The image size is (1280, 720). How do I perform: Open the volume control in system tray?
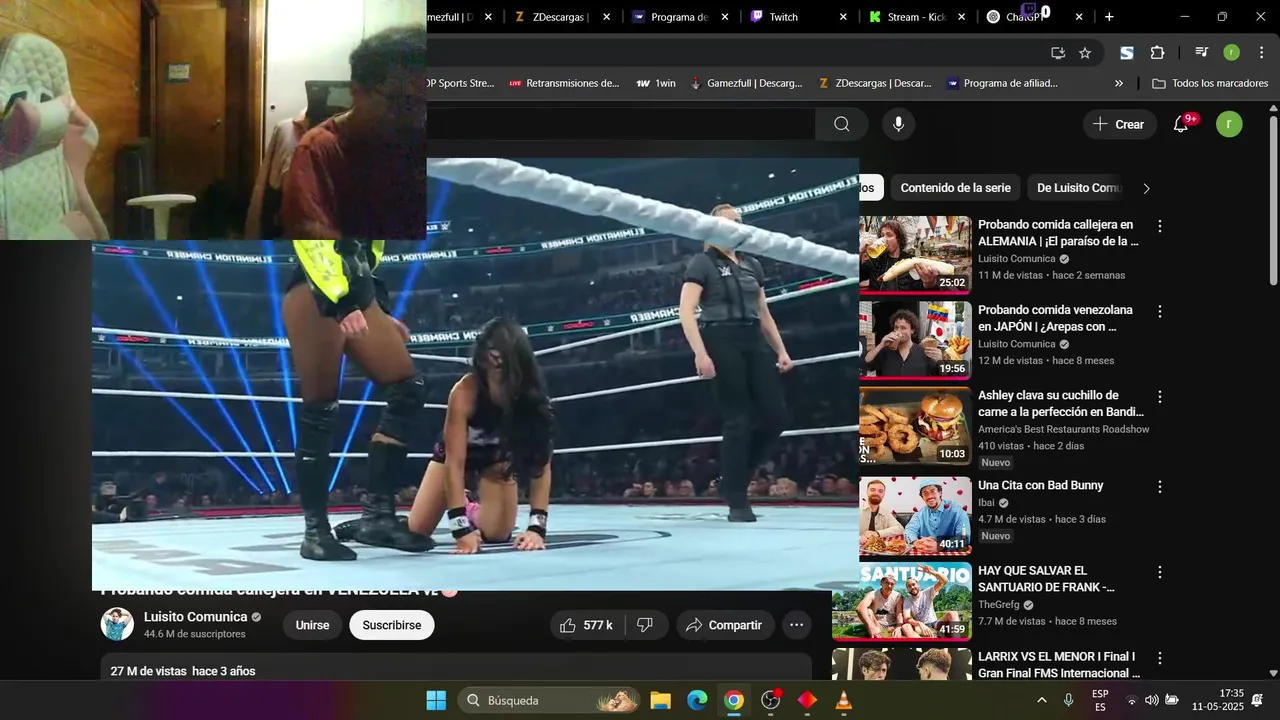[1151, 700]
